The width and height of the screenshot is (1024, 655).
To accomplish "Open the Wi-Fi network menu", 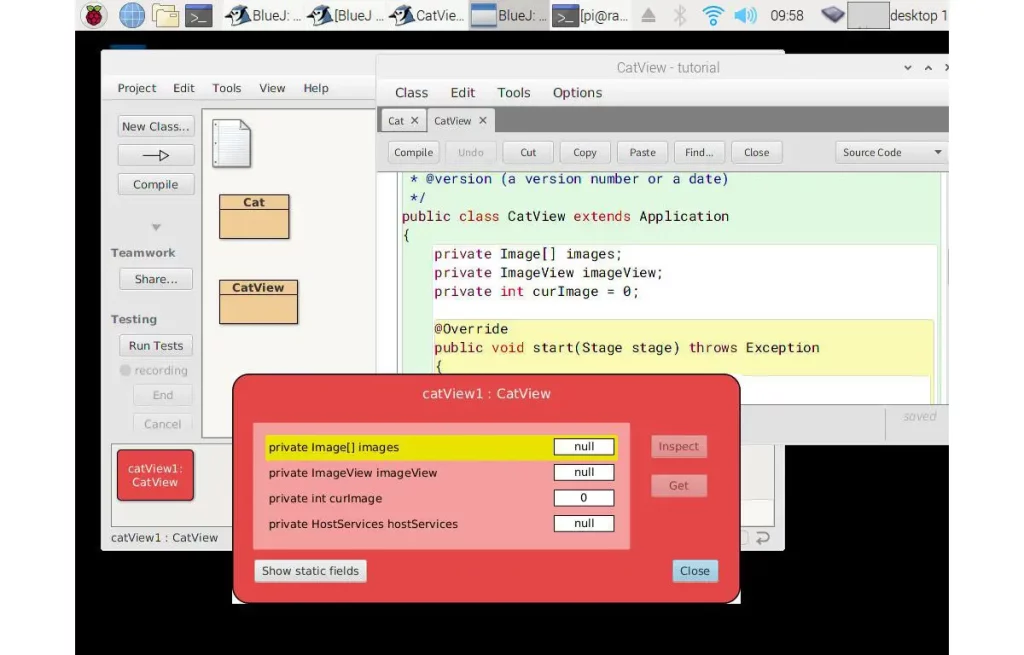I will click(712, 15).
